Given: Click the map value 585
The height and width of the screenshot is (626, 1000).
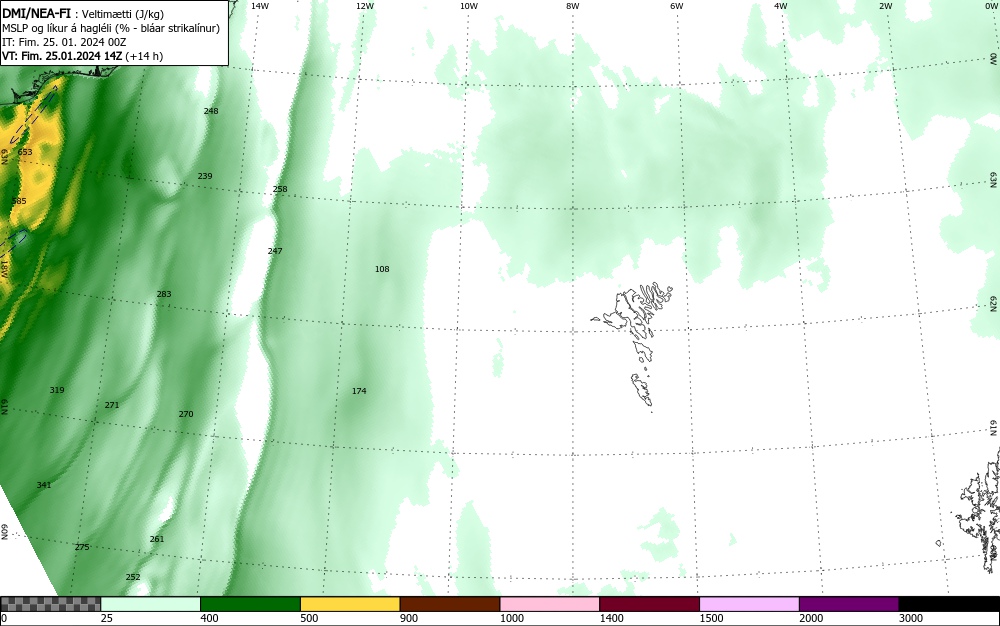Looking at the screenshot, I should [x=19, y=201].
